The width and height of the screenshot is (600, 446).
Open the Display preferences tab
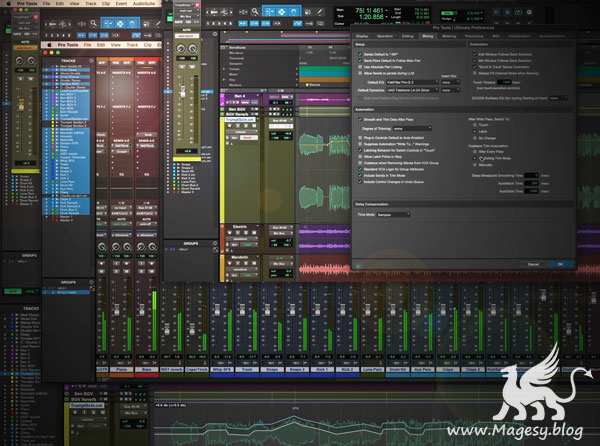pos(362,36)
